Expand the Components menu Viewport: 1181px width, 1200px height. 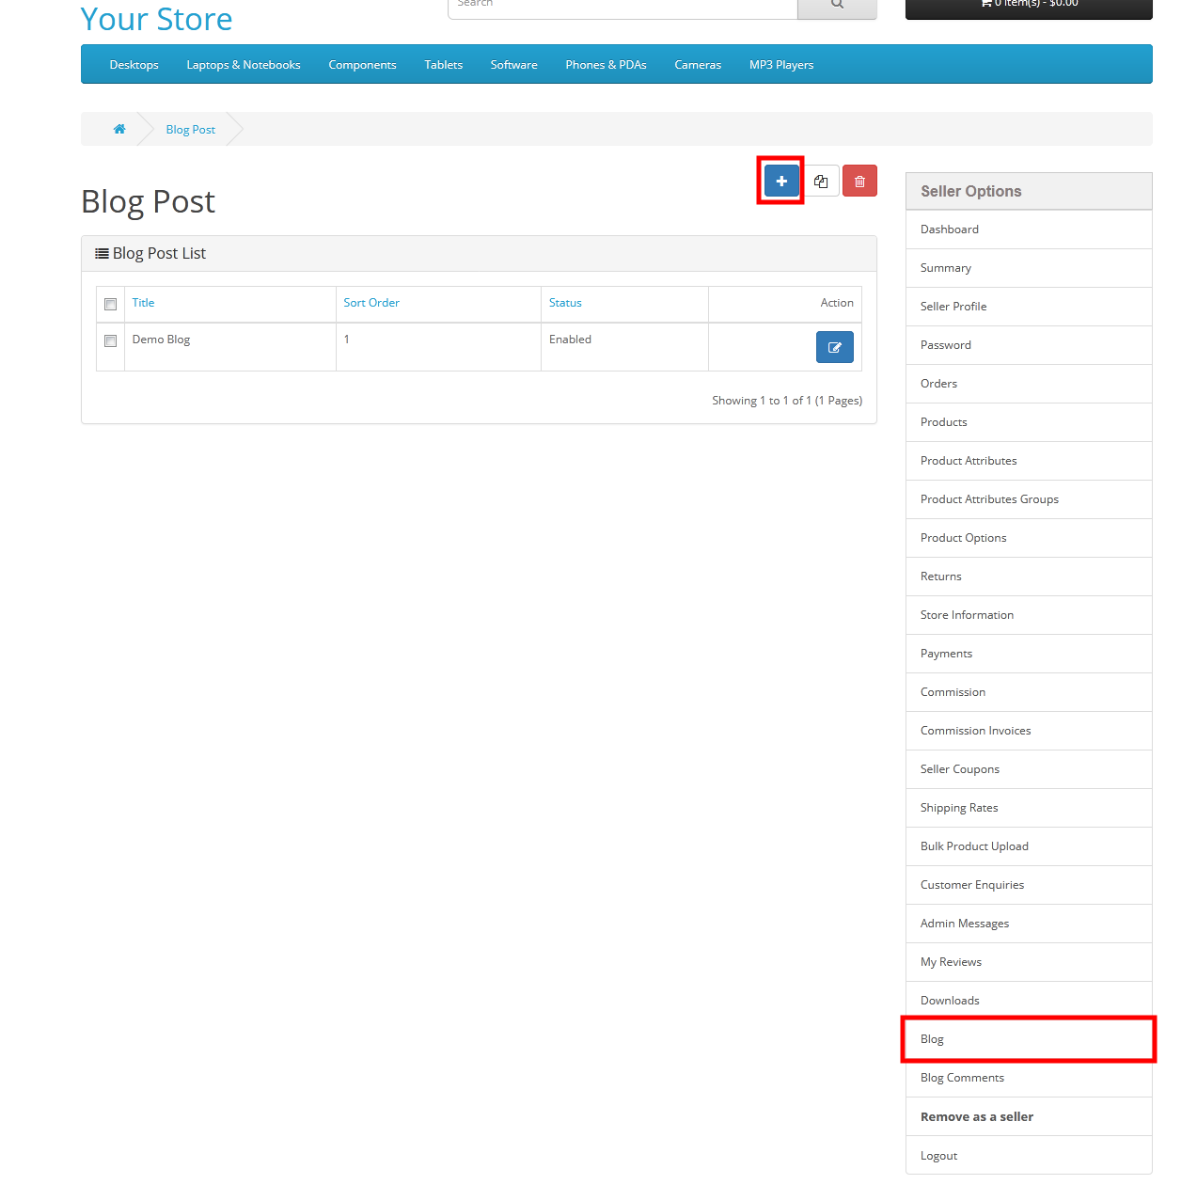(362, 65)
